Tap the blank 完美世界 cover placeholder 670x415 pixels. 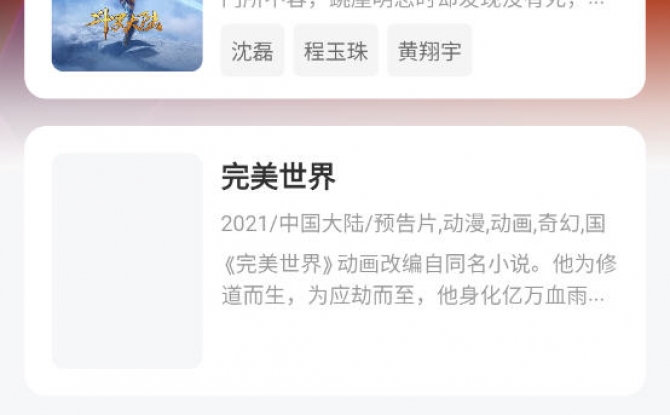coord(127,261)
